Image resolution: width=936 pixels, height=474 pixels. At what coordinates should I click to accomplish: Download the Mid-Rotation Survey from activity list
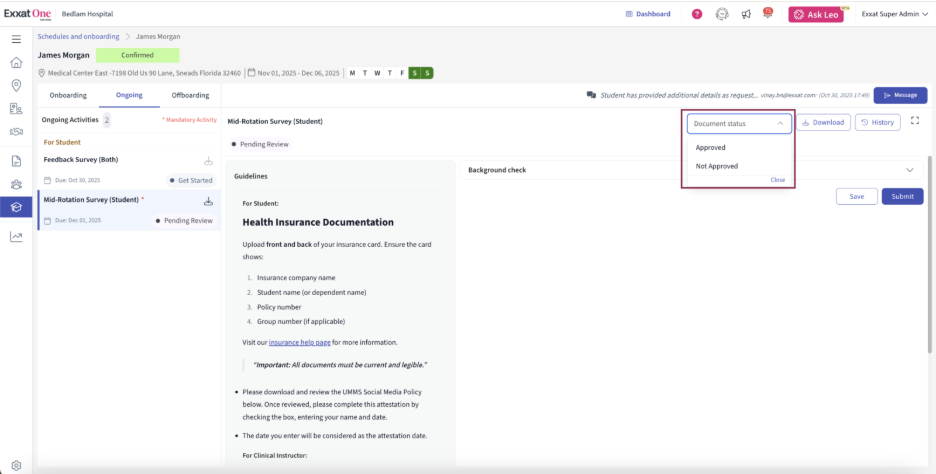209,201
